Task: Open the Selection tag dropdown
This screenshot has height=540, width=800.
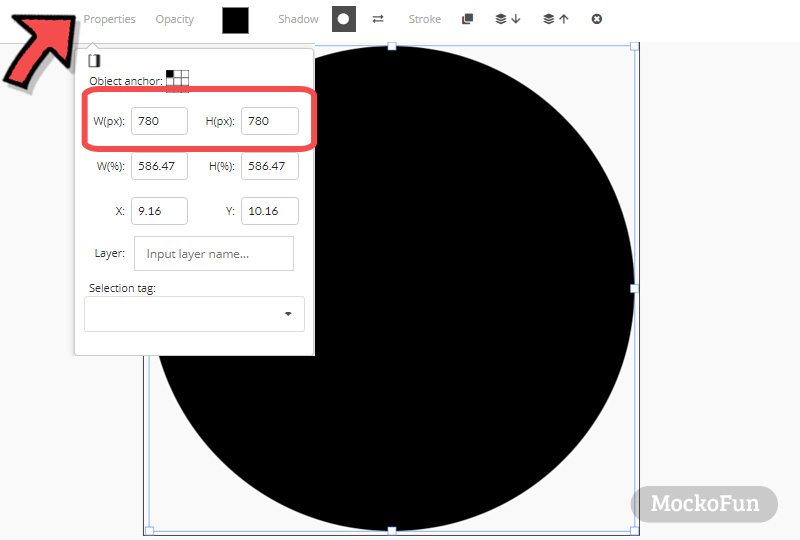Action: pyautogui.click(x=194, y=314)
